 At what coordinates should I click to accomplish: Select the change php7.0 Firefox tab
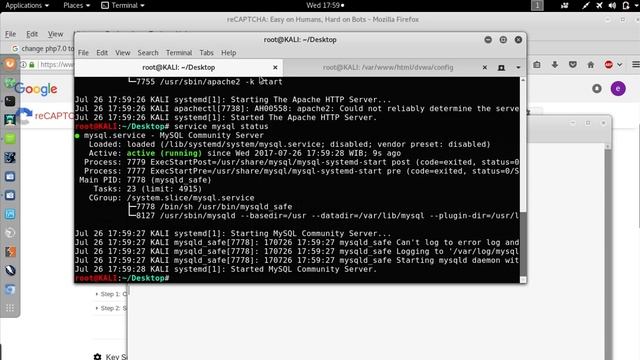pos(43,49)
